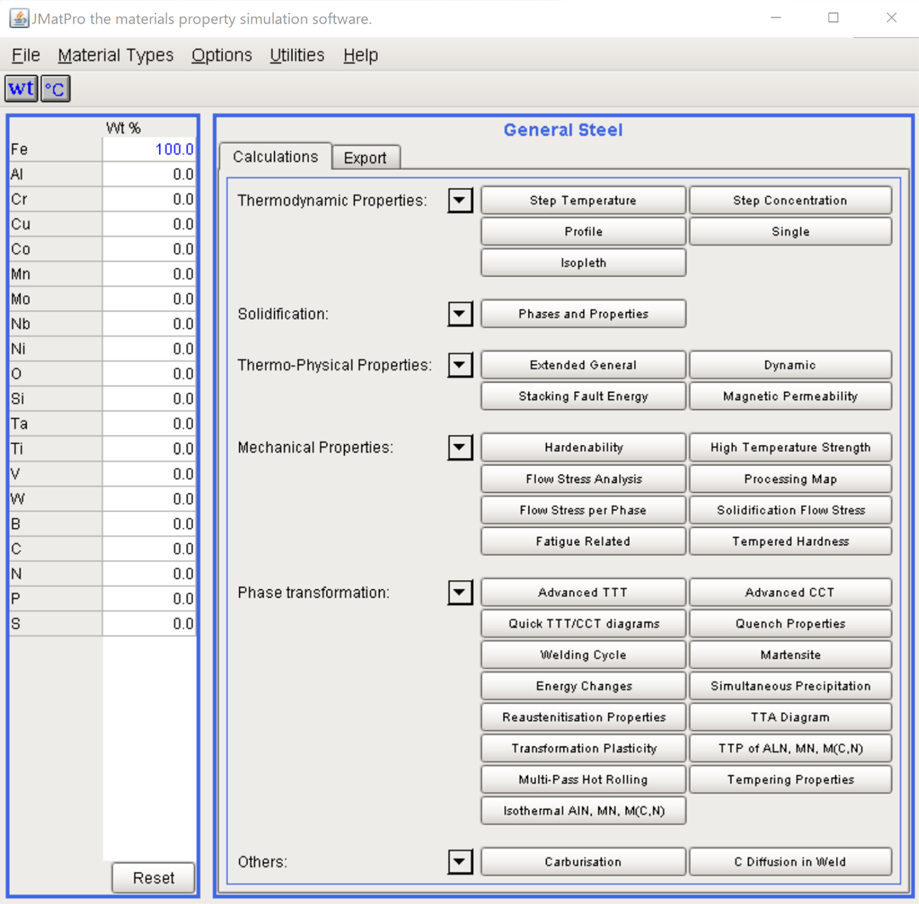Open the Options menu

222,55
